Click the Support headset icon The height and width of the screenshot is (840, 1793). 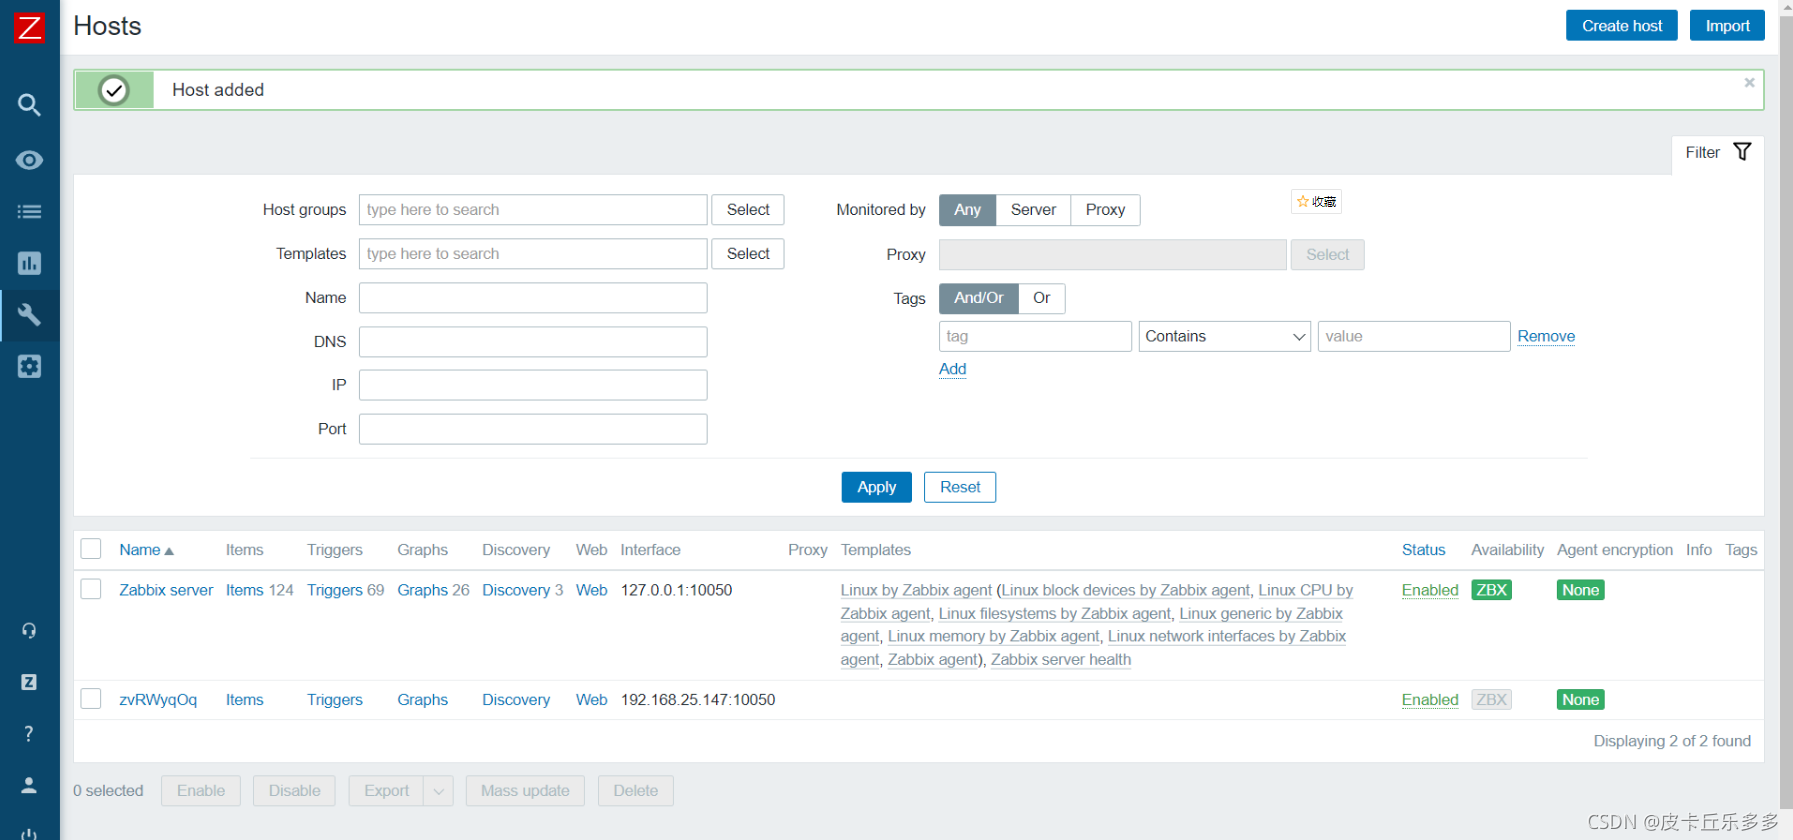pyautogui.click(x=29, y=630)
